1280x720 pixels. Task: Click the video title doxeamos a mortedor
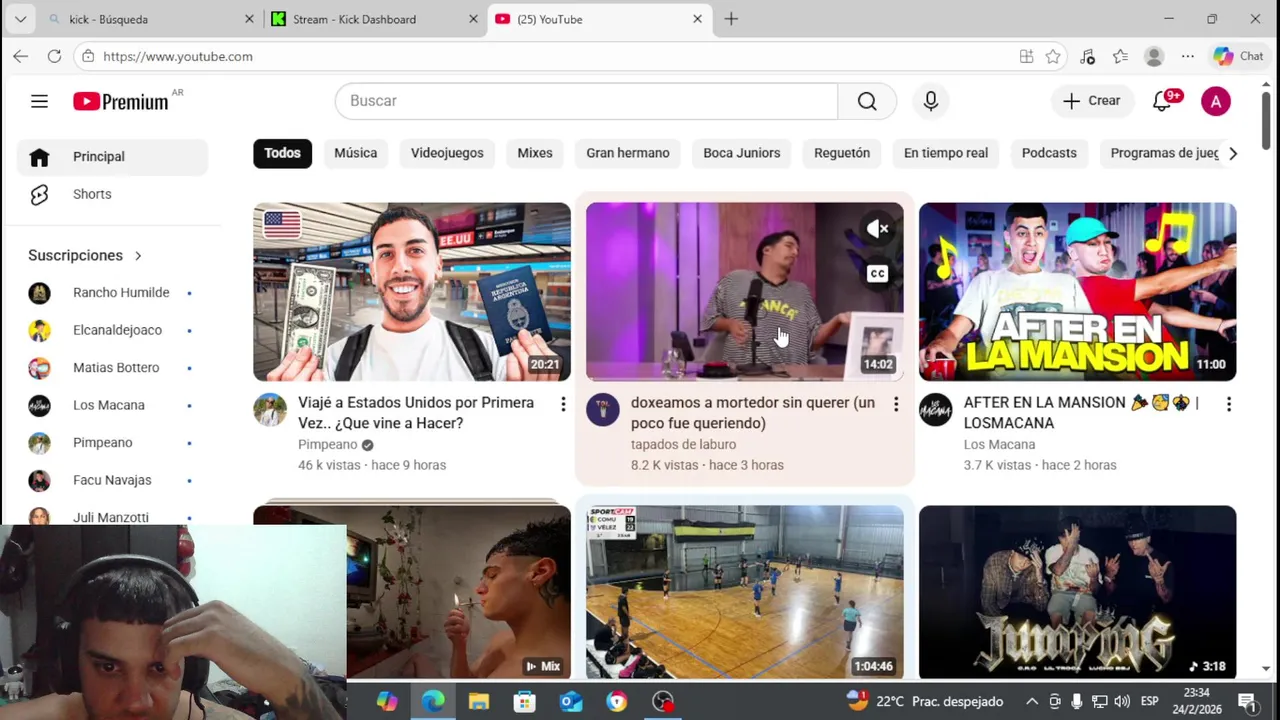[753, 413]
